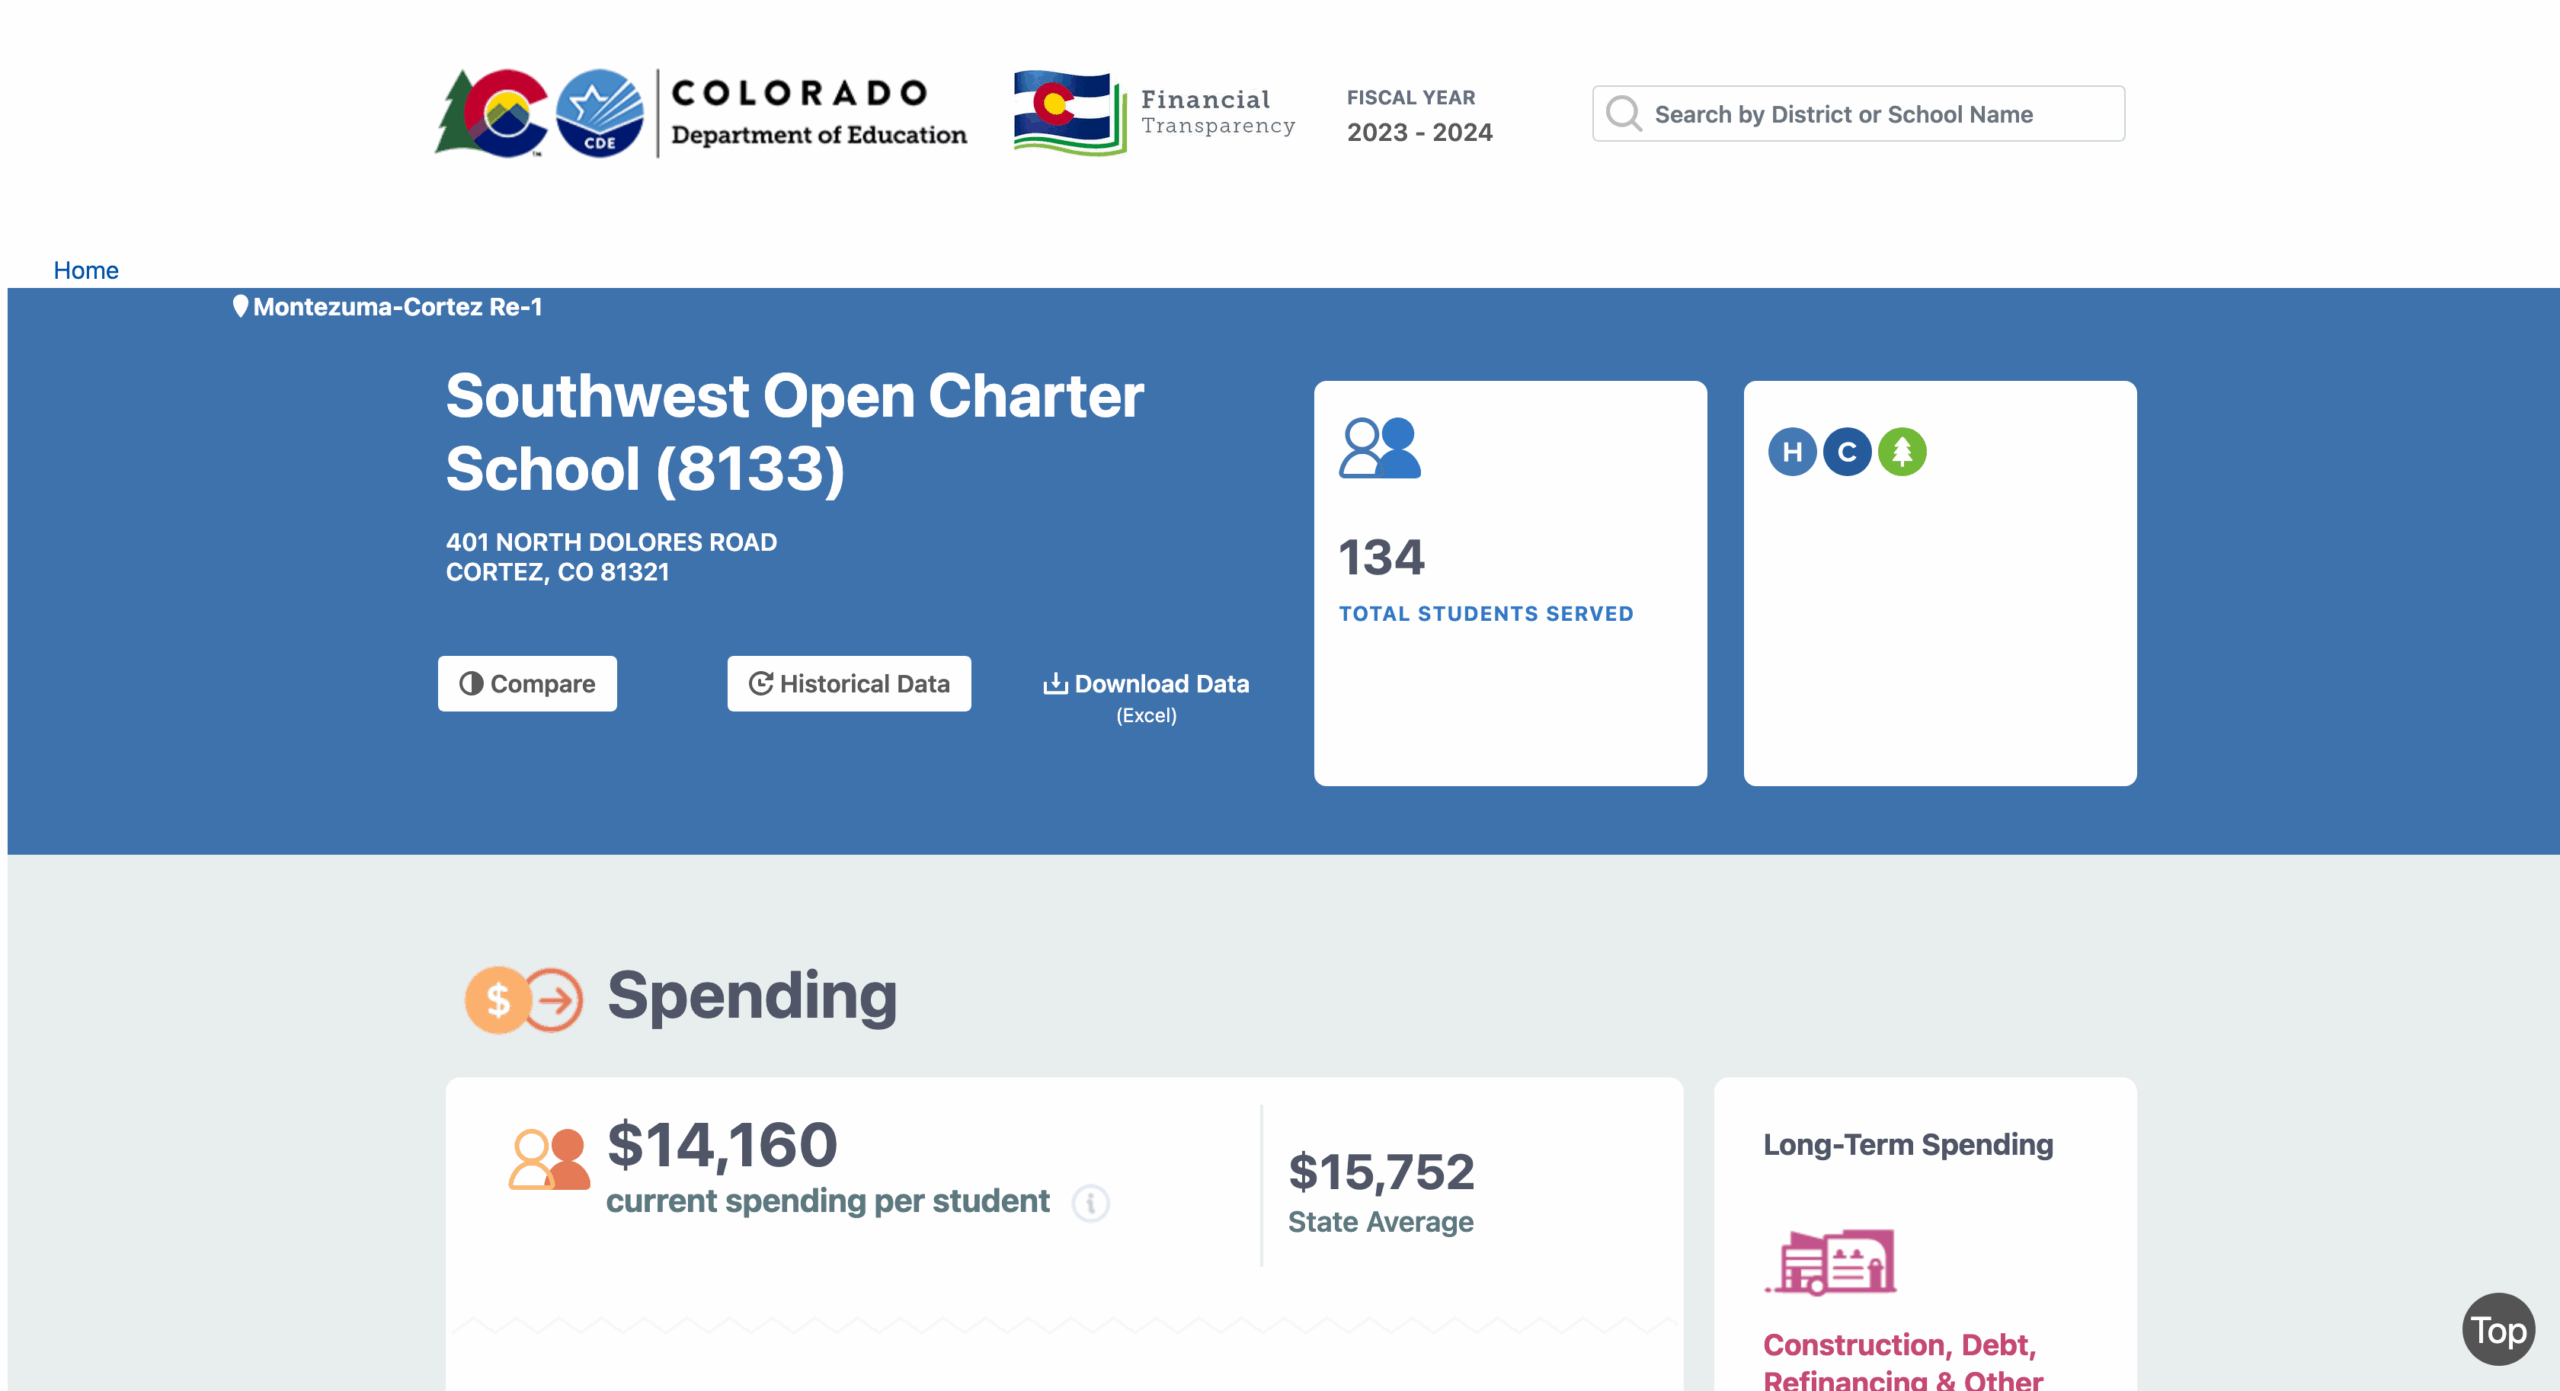Click the CDE circular emblem

(x=600, y=113)
